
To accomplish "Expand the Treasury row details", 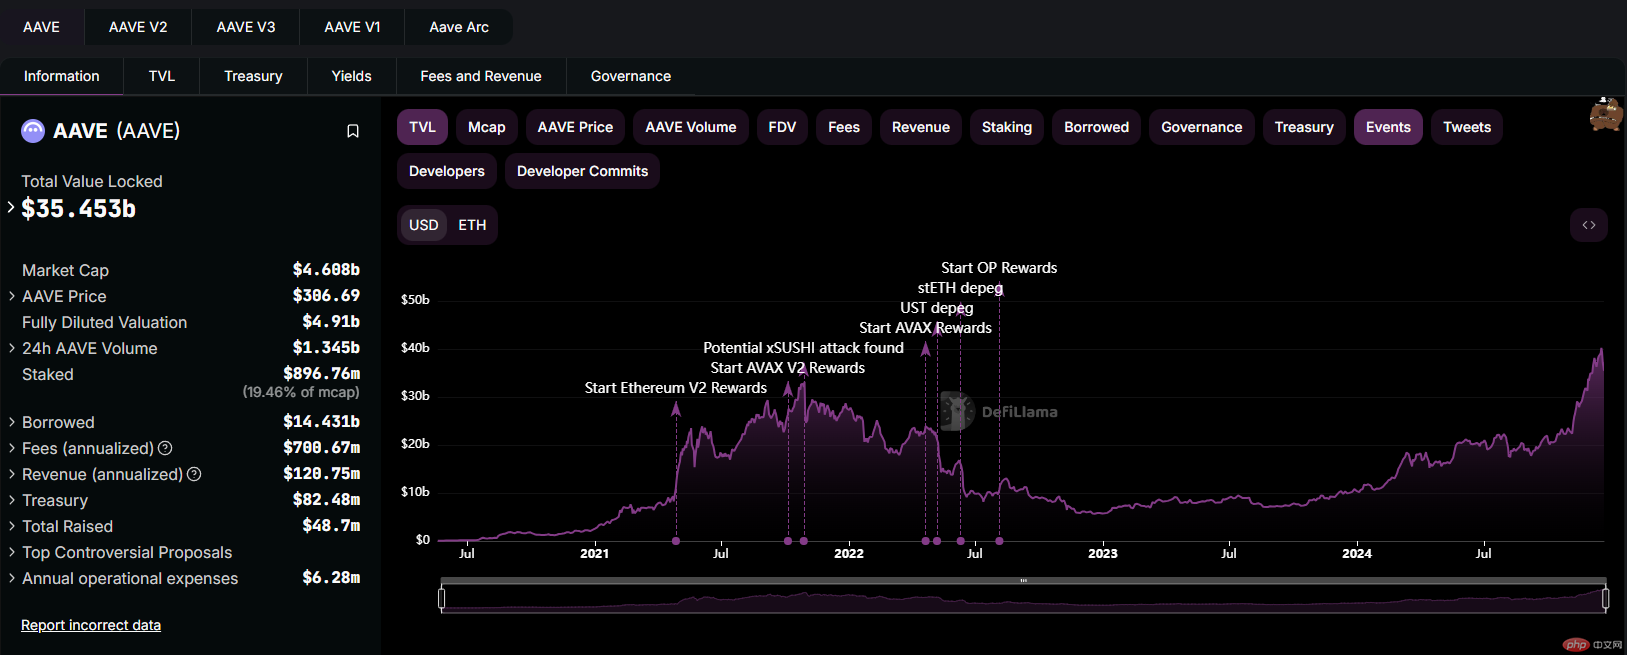I will pyautogui.click(x=12, y=500).
